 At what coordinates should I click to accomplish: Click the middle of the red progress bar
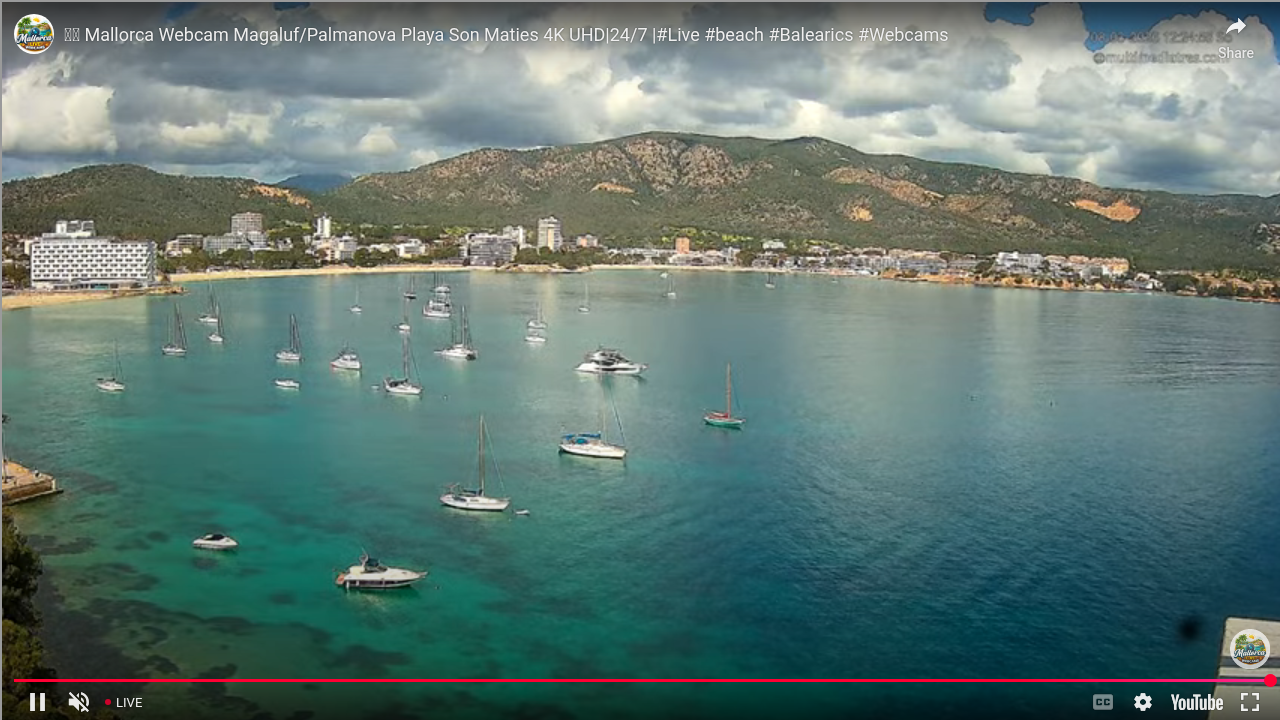click(640, 680)
